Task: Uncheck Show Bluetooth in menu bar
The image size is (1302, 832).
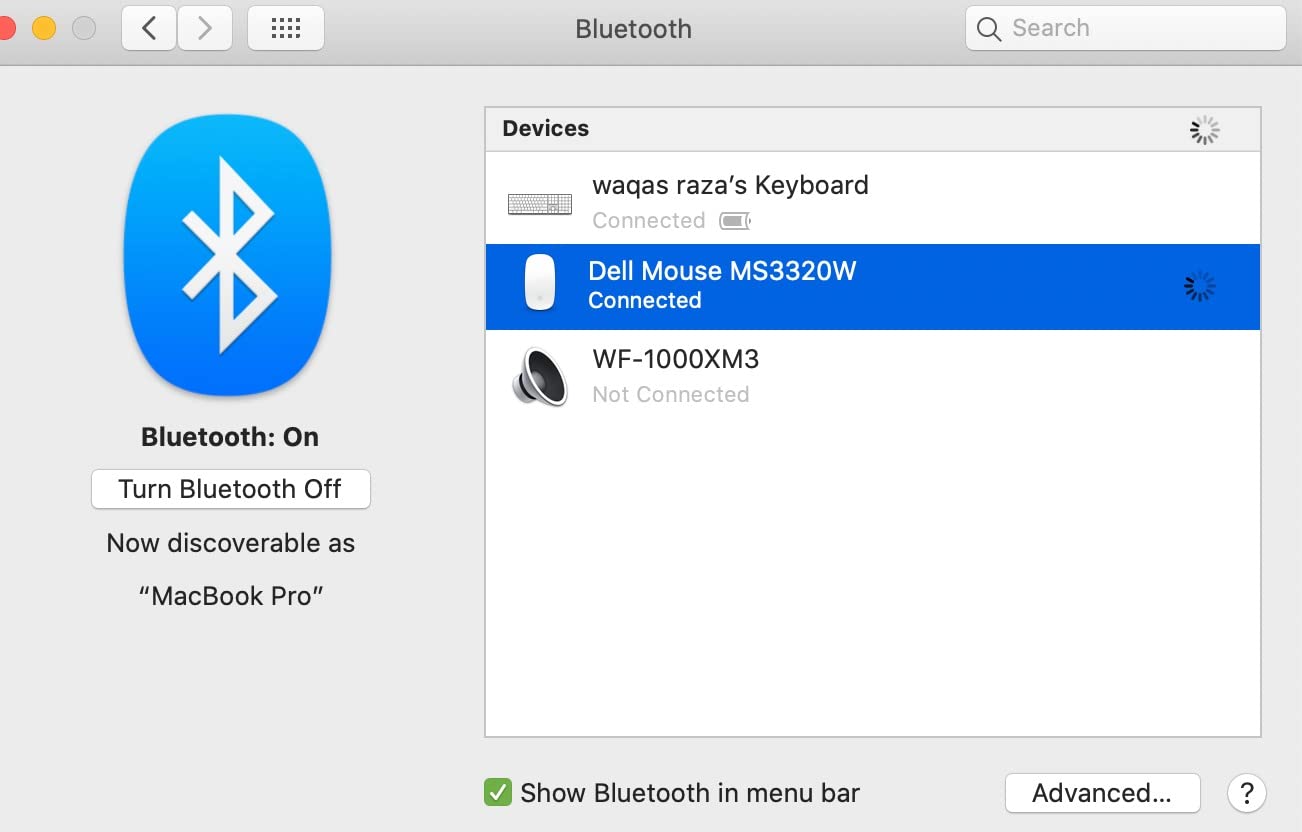Action: (497, 793)
